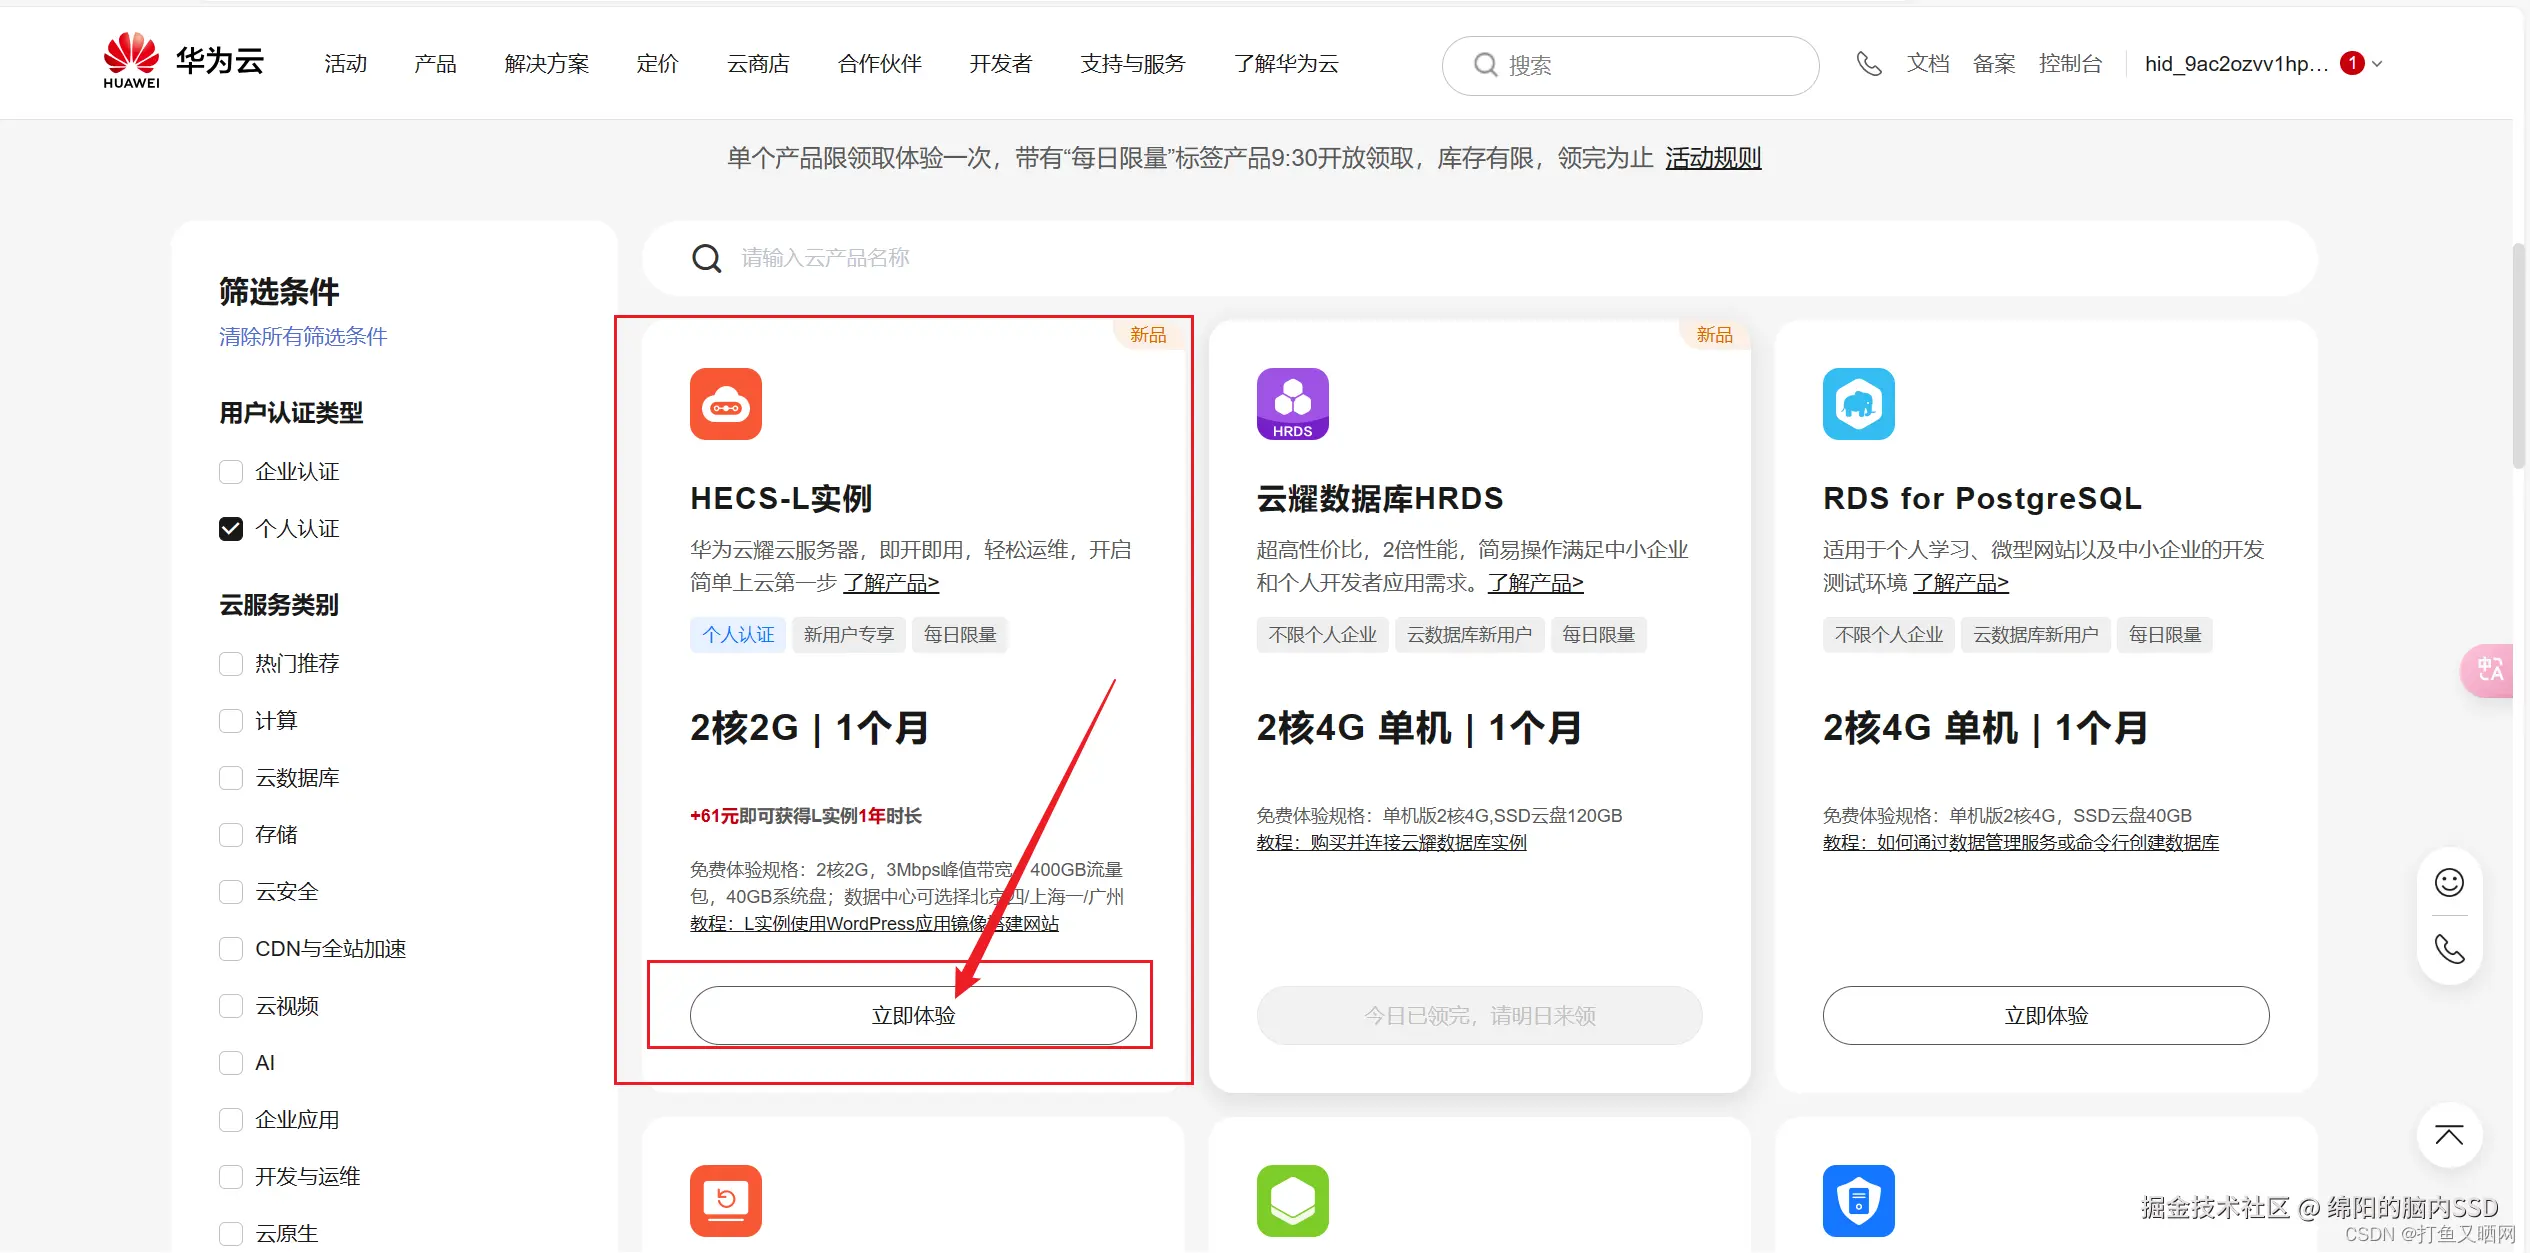
Task: Open the 产品 navigation menu
Action: (435, 64)
